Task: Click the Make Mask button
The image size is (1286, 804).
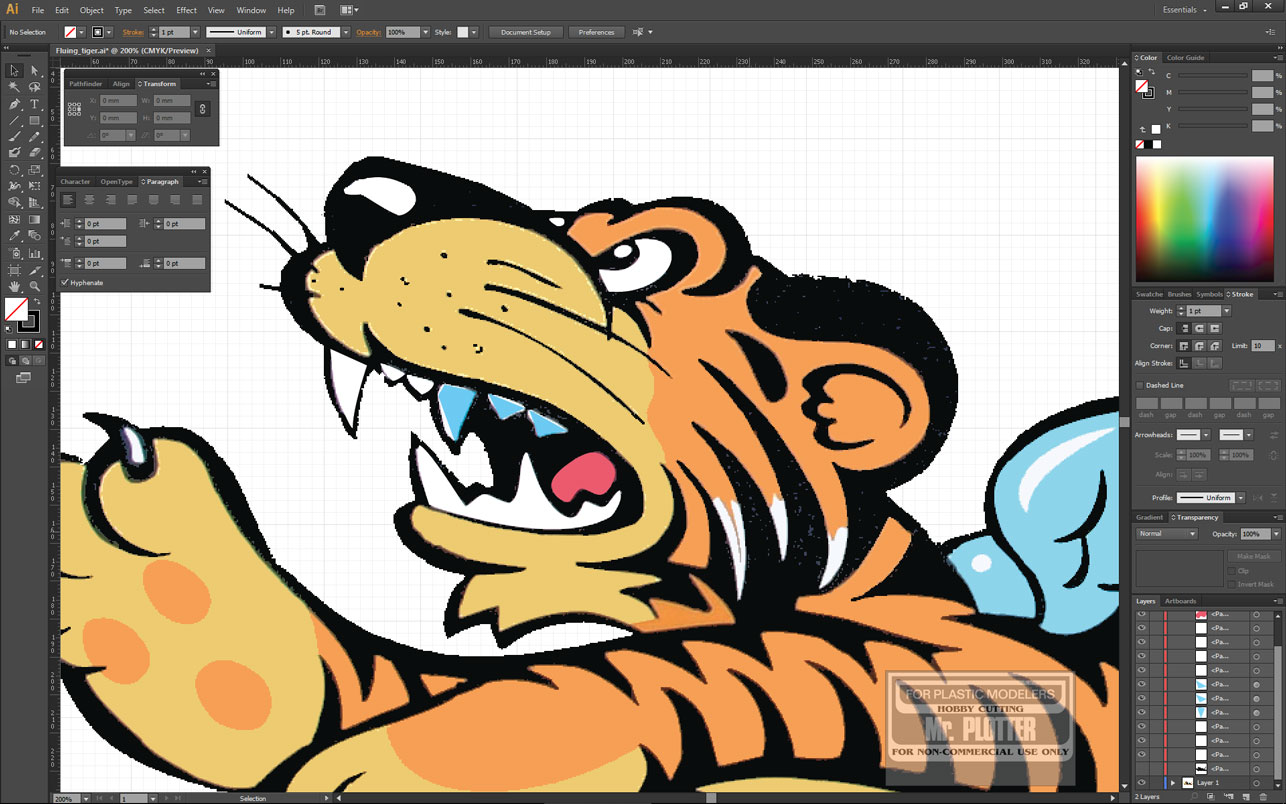Action: (1253, 556)
